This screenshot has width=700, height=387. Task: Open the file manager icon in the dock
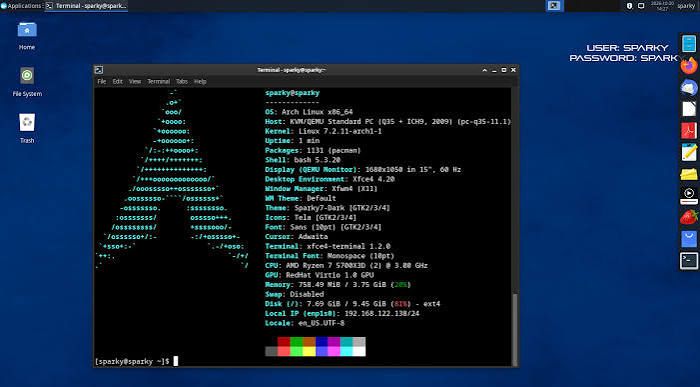click(x=689, y=44)
